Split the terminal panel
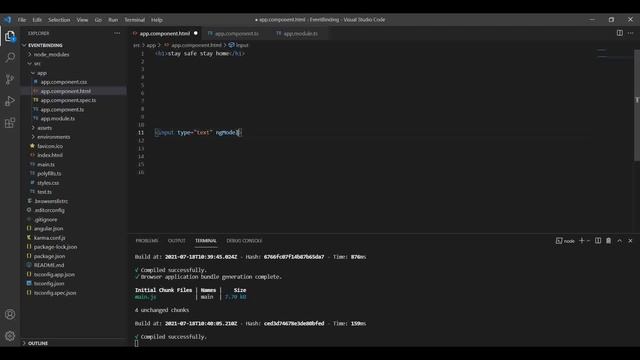The height and width of the screenshot is (360, 640). tap(598, 241)
